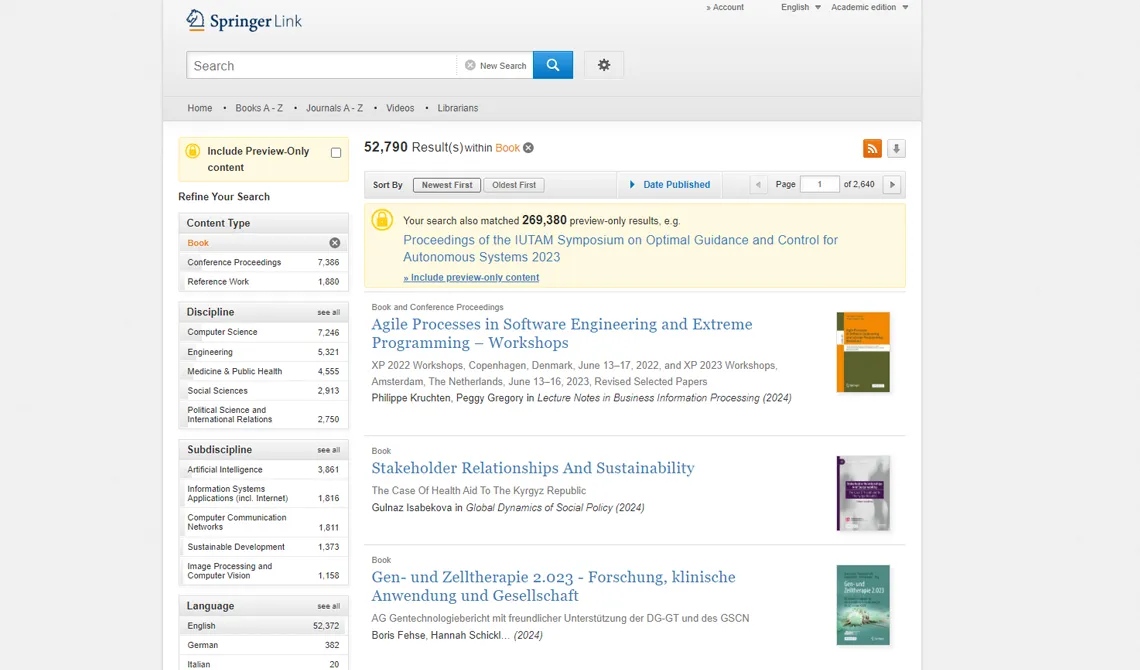
Task: Remove the Book filter next to result count
Action: (529, 148)
